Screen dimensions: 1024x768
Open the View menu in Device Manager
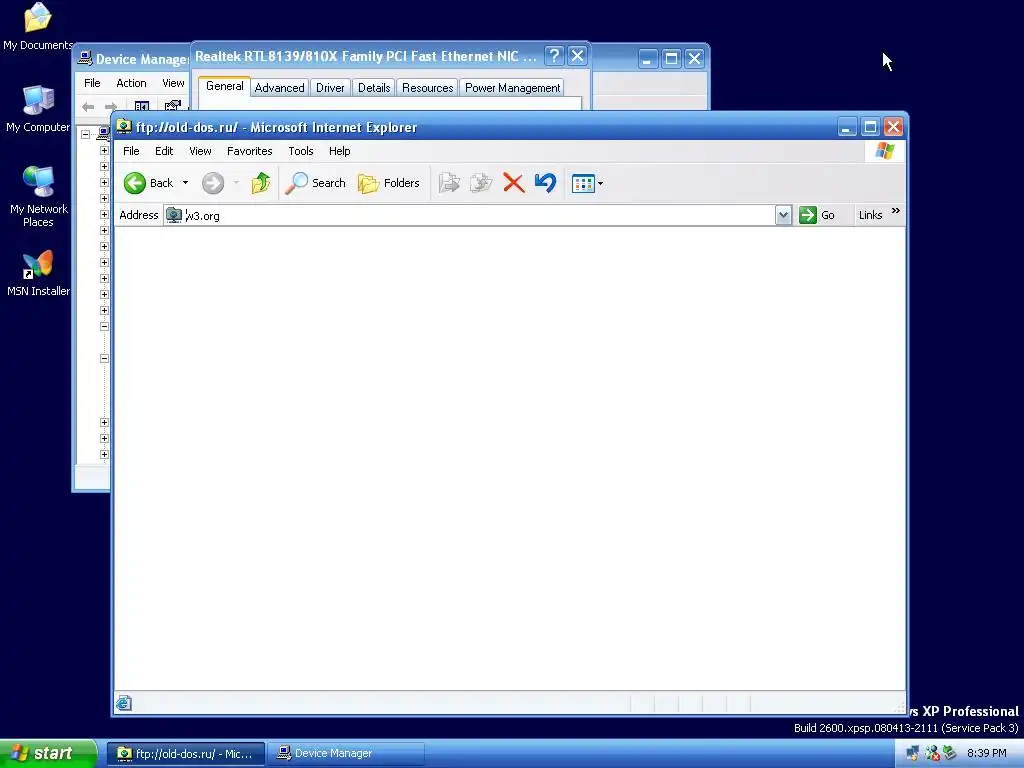coord(173,83)
